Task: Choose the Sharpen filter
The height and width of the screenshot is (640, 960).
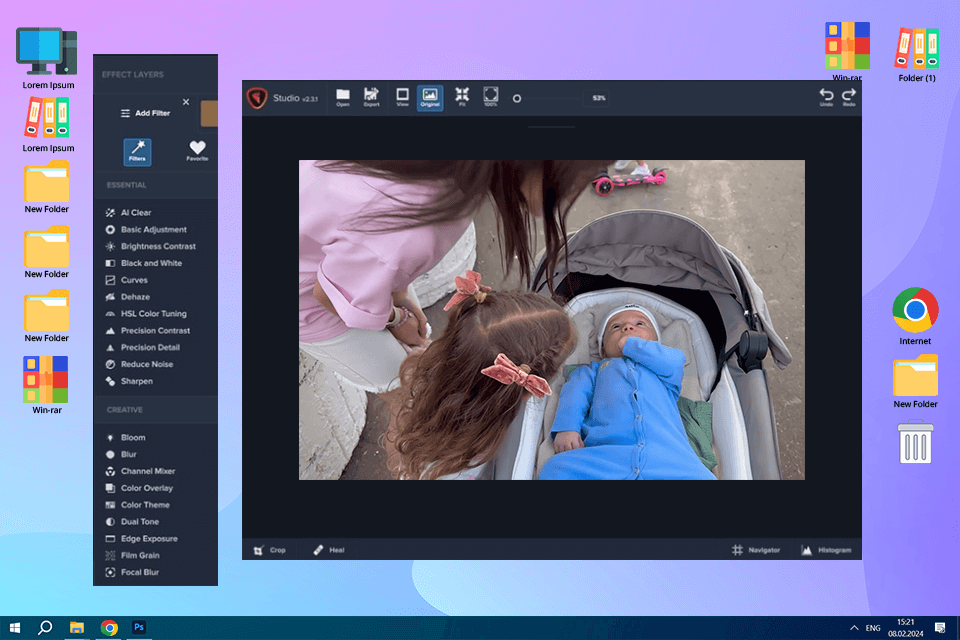Action: [x=129, y=381]
